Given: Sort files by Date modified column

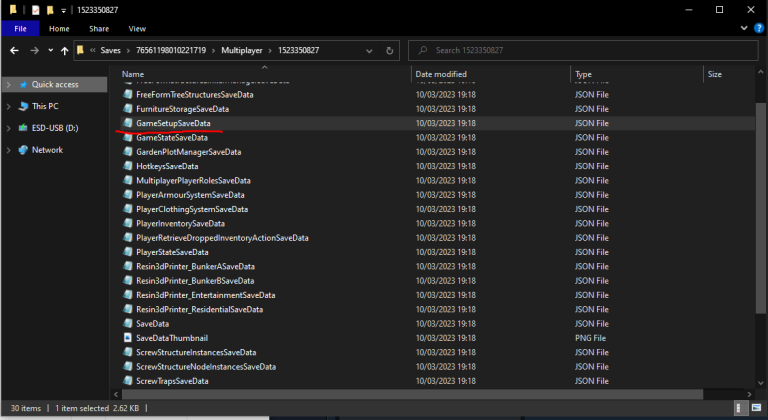Looking at the screenshot, I should pos(441,74).
